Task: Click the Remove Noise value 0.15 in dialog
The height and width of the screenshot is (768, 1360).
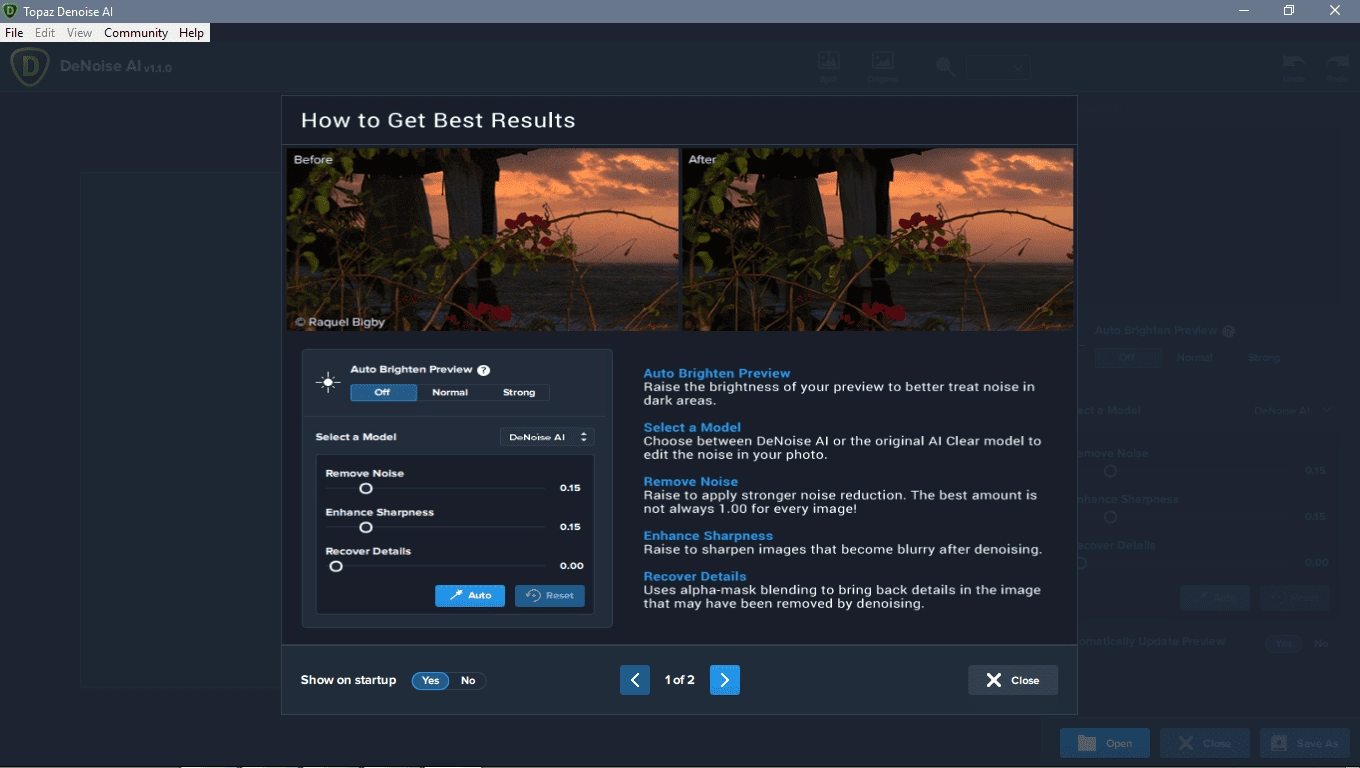Action: 570,488
